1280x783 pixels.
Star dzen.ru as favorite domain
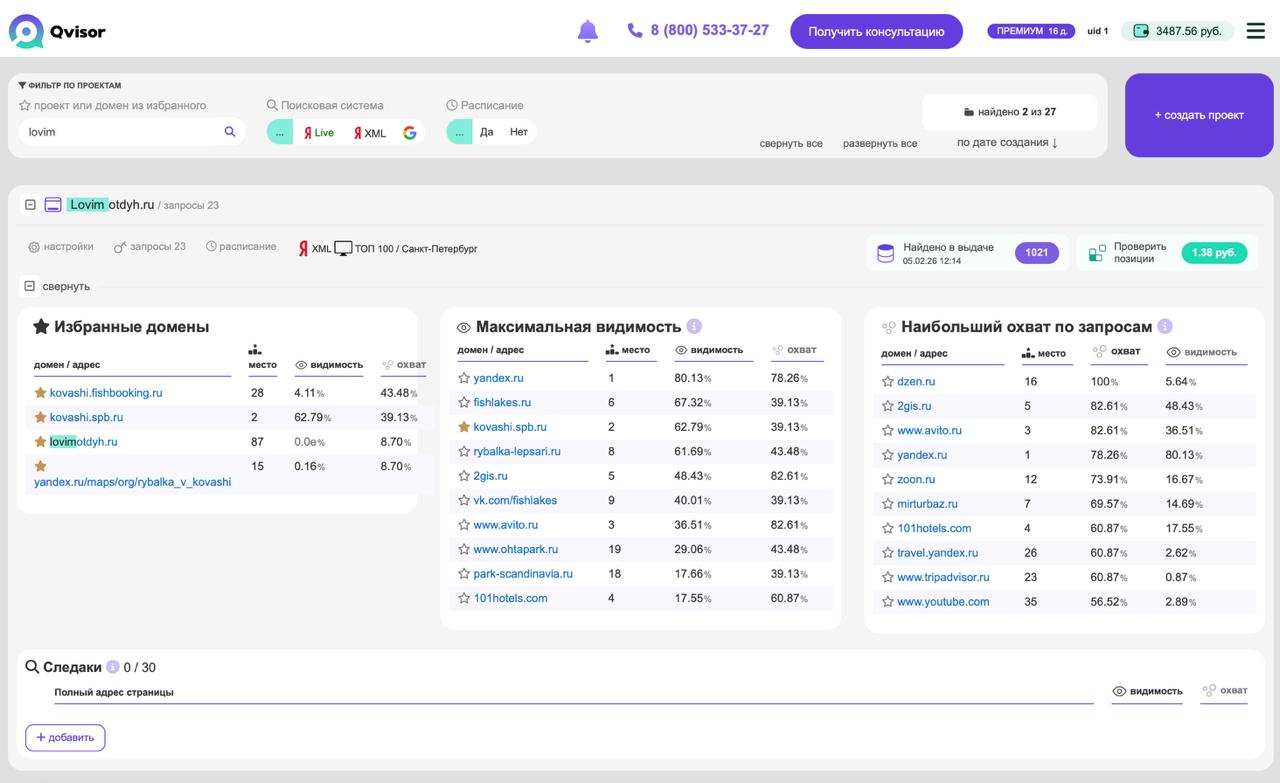click(888, 382)
